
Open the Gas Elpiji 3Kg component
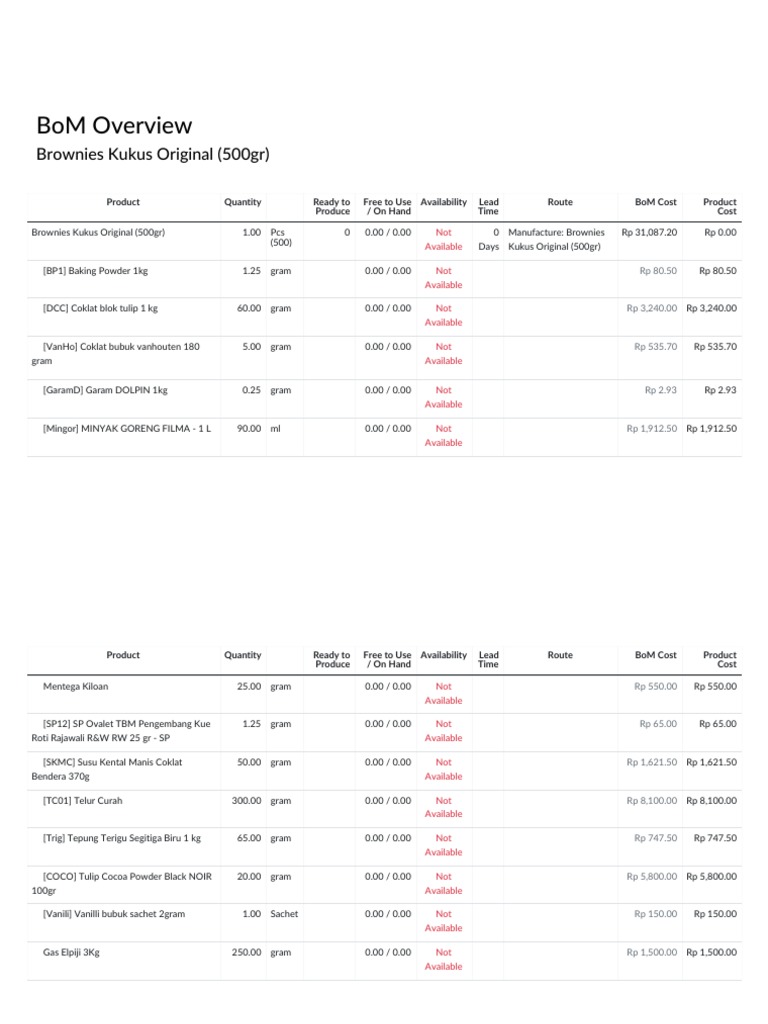point(71,953)
